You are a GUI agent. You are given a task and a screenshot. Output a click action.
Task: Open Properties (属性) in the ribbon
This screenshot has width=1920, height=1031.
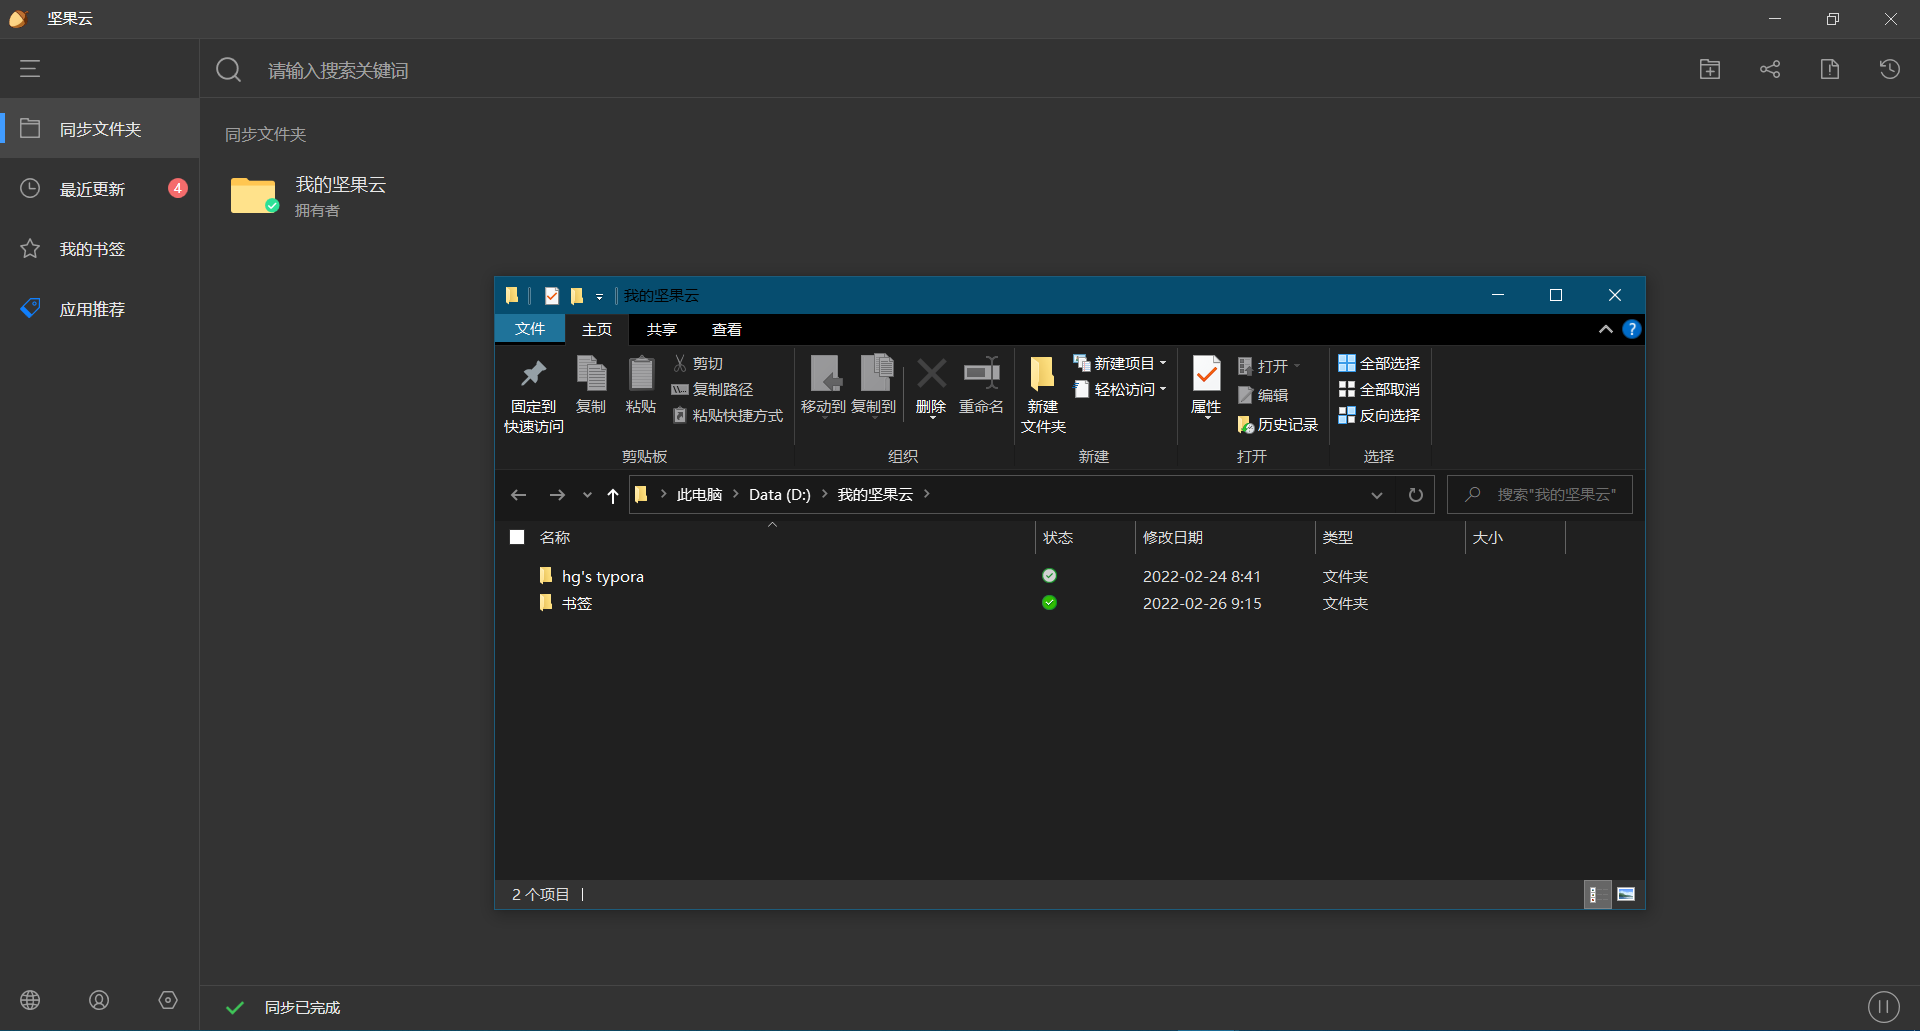pos(1206,385)
